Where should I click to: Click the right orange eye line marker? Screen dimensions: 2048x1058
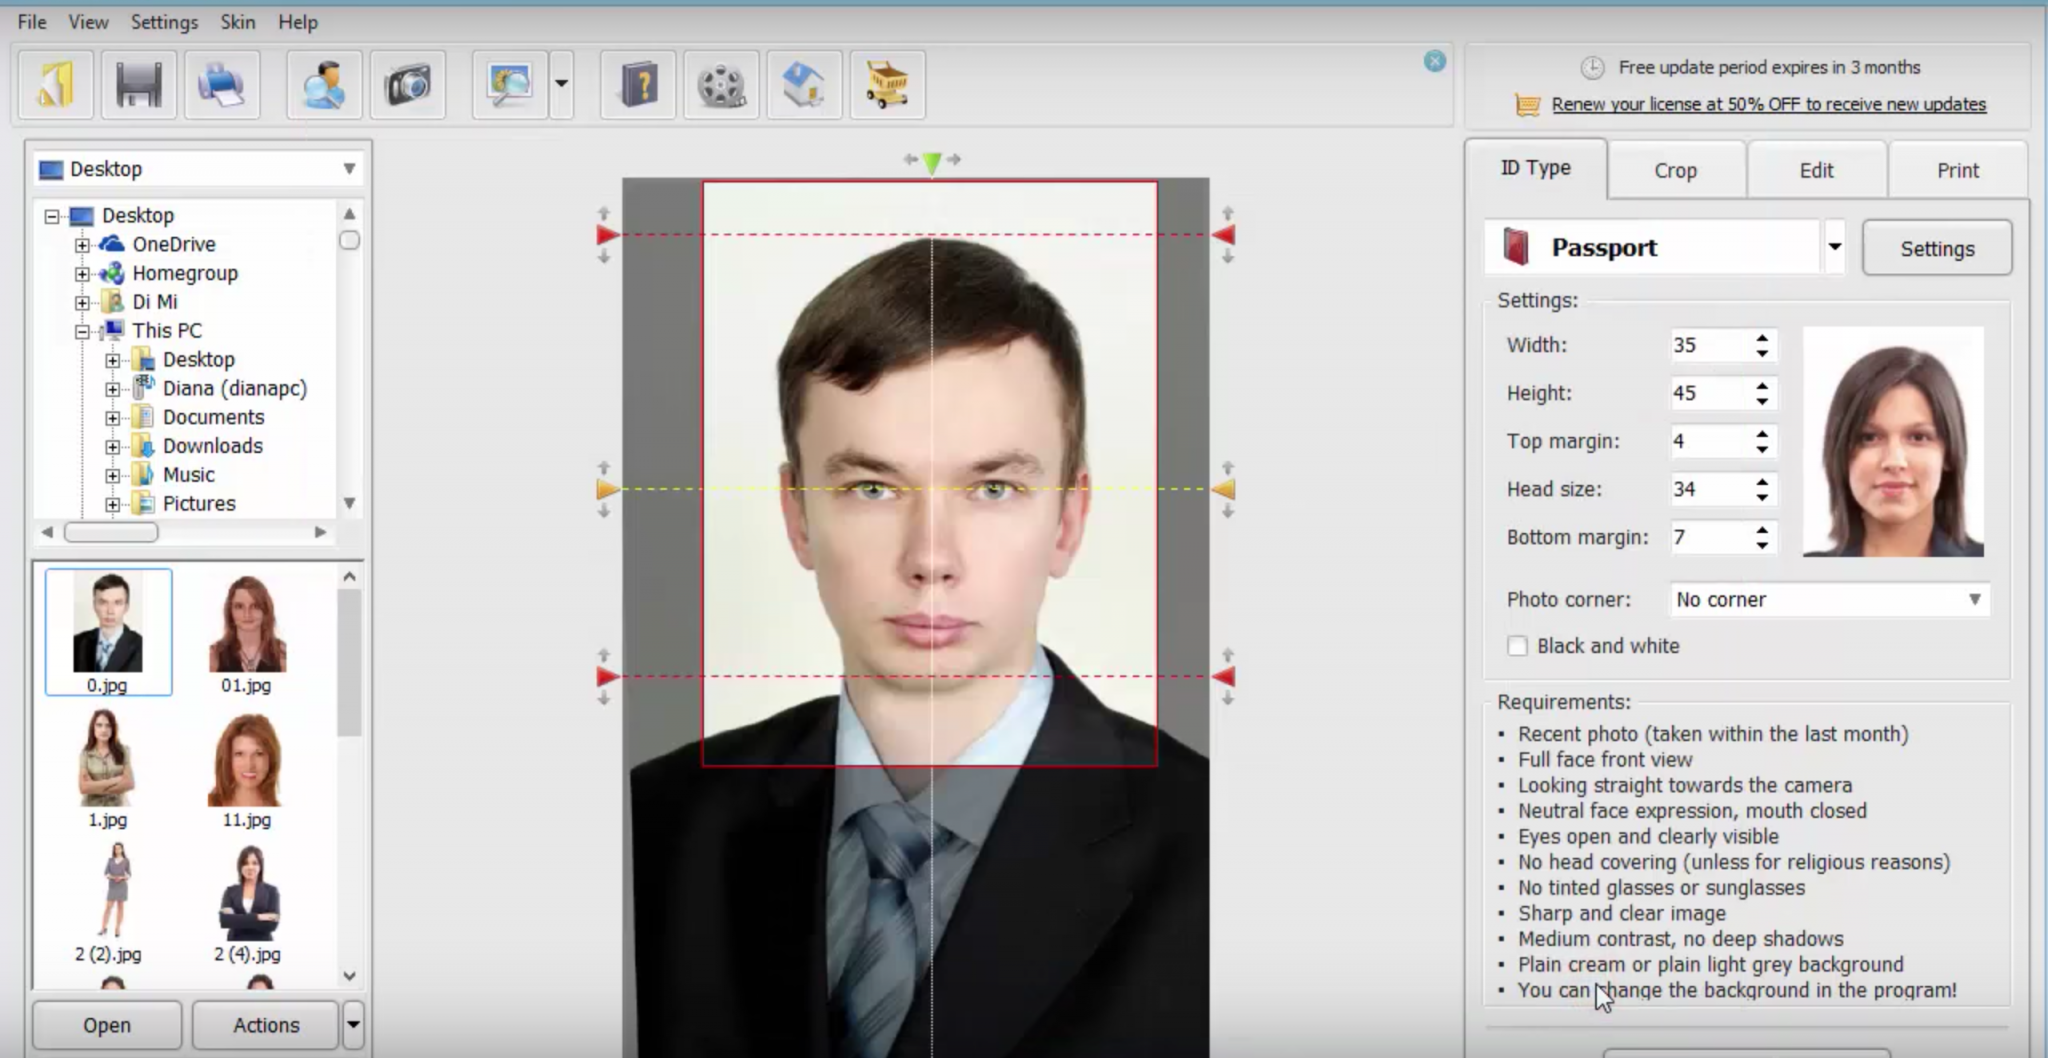[x=1224, y=489]
